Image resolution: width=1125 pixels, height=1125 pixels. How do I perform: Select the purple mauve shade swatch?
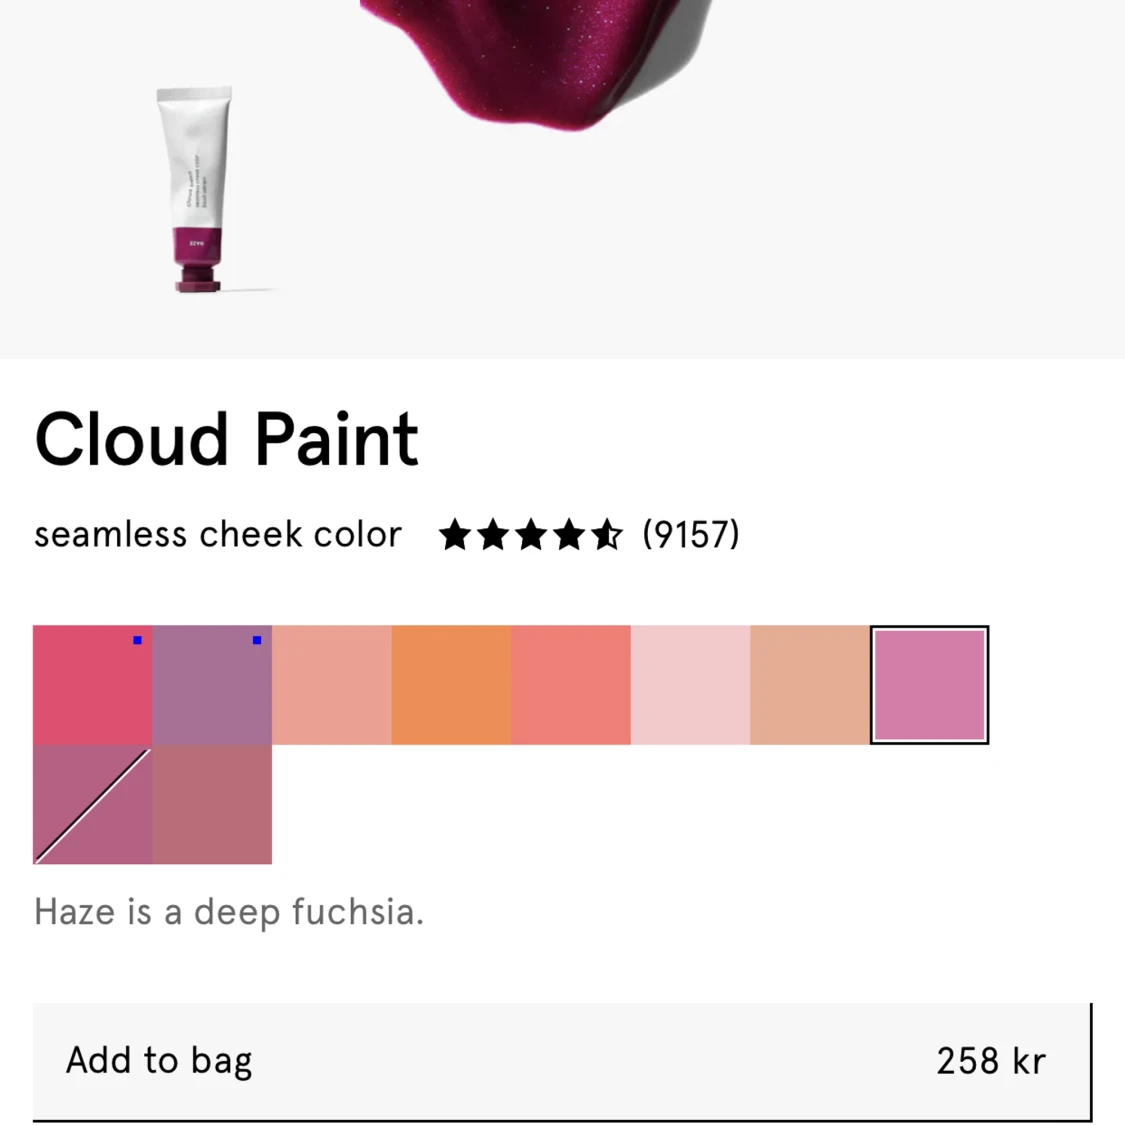[x=212, y=684]
